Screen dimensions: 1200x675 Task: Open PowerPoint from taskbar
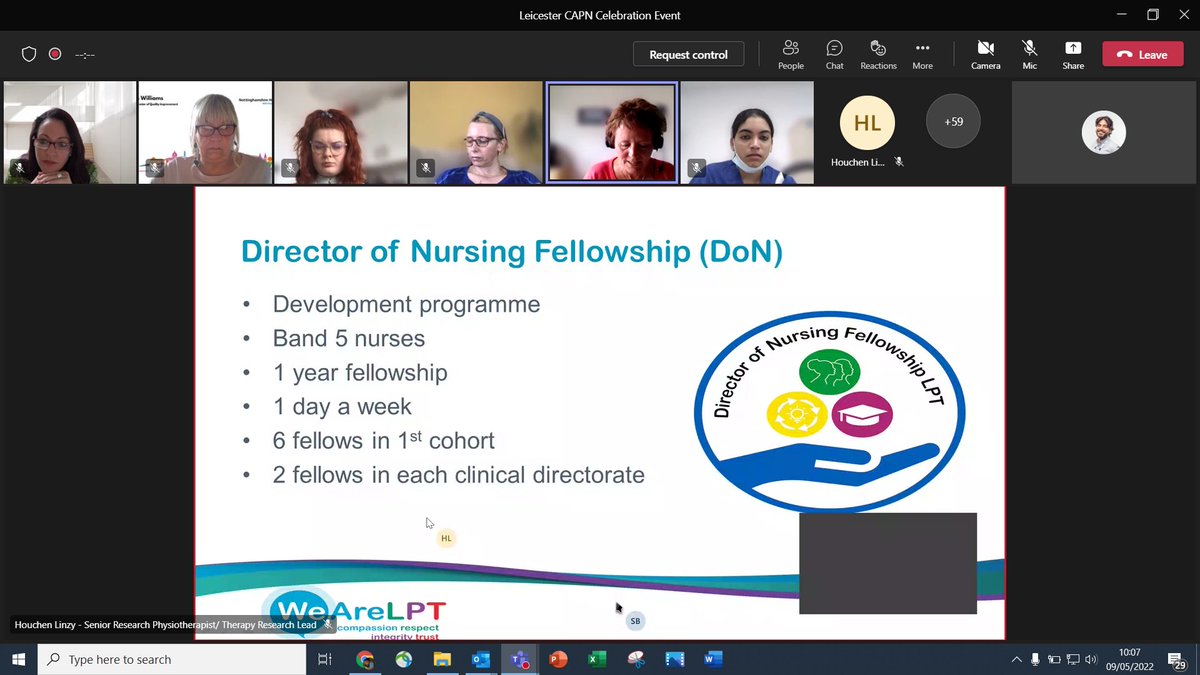point(558,659)
